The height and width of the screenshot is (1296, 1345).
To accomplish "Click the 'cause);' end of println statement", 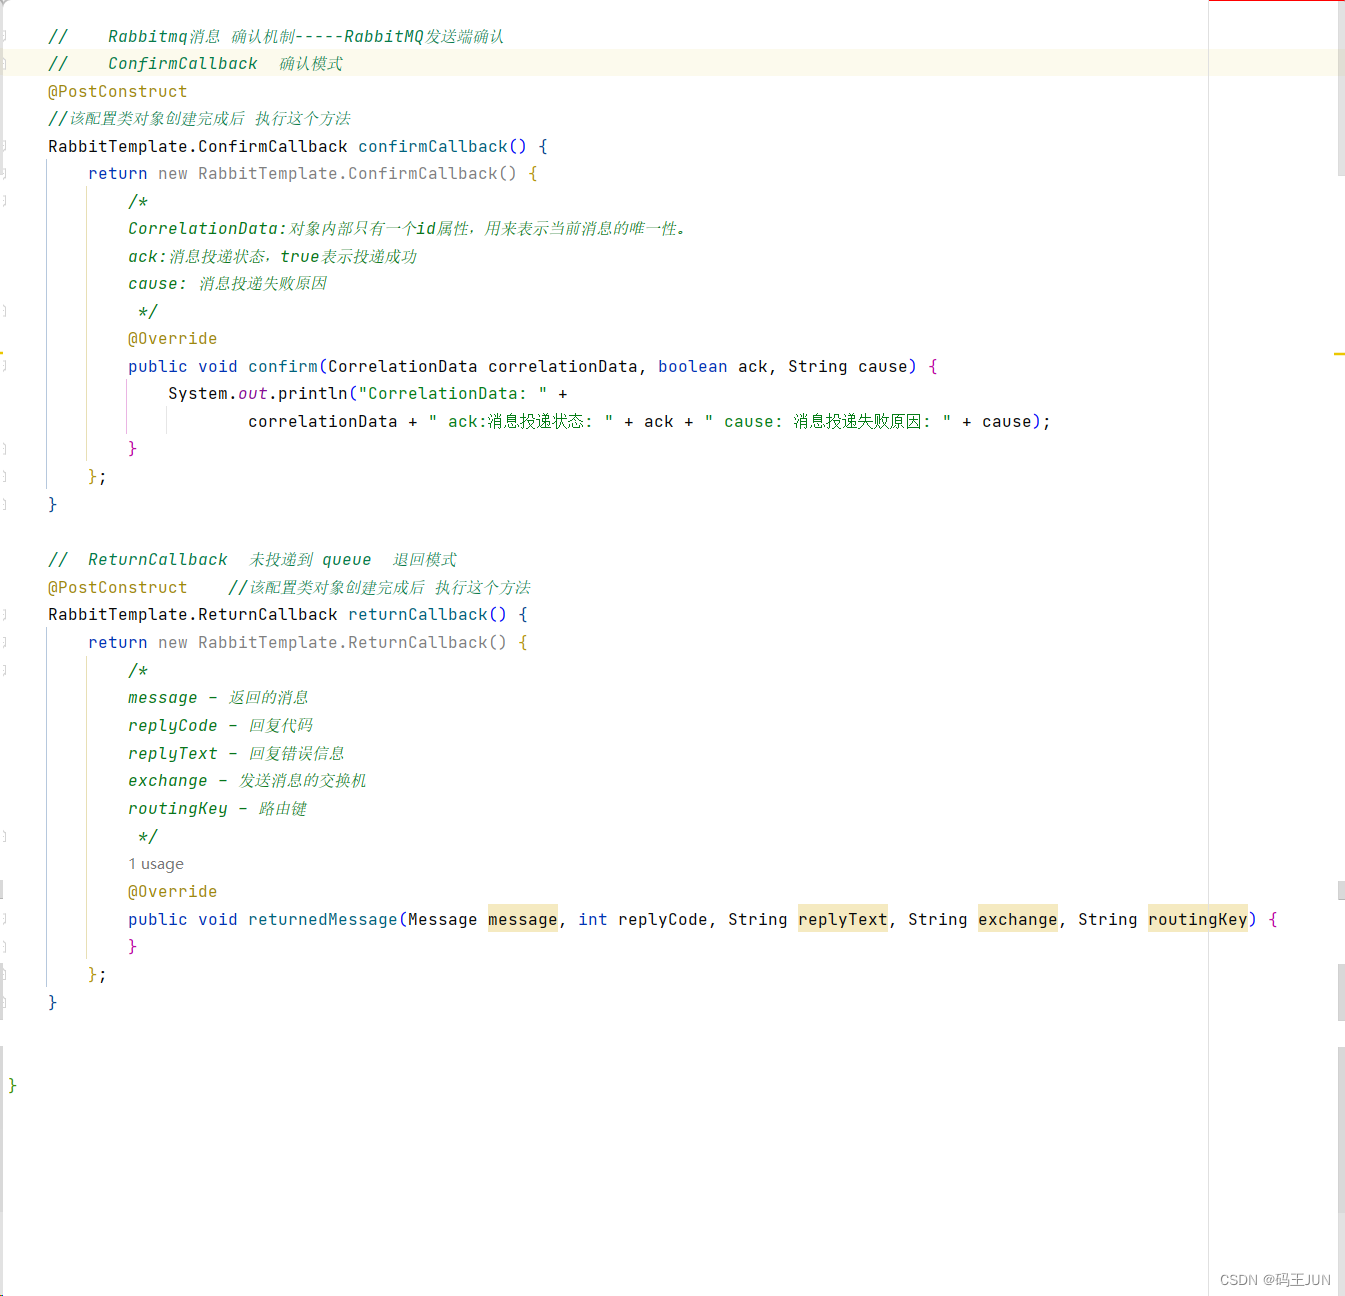I will [x=1016, y=421].
